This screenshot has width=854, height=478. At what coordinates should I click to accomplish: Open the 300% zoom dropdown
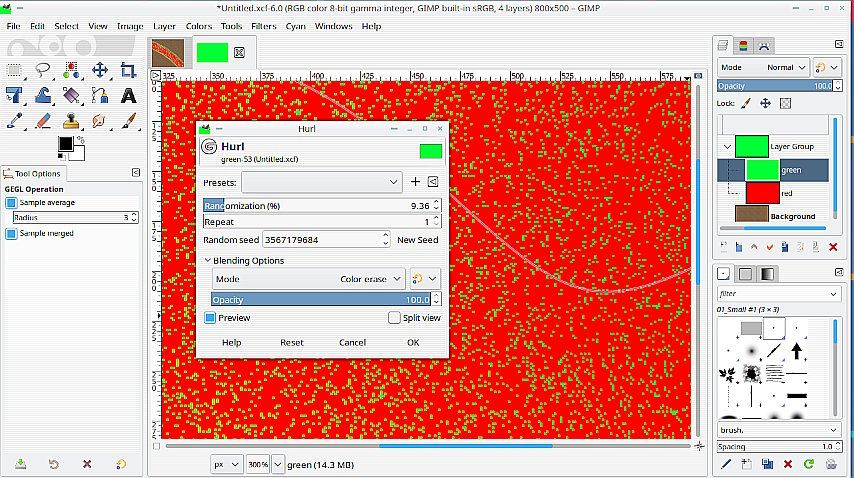click(x=278, y=464)
